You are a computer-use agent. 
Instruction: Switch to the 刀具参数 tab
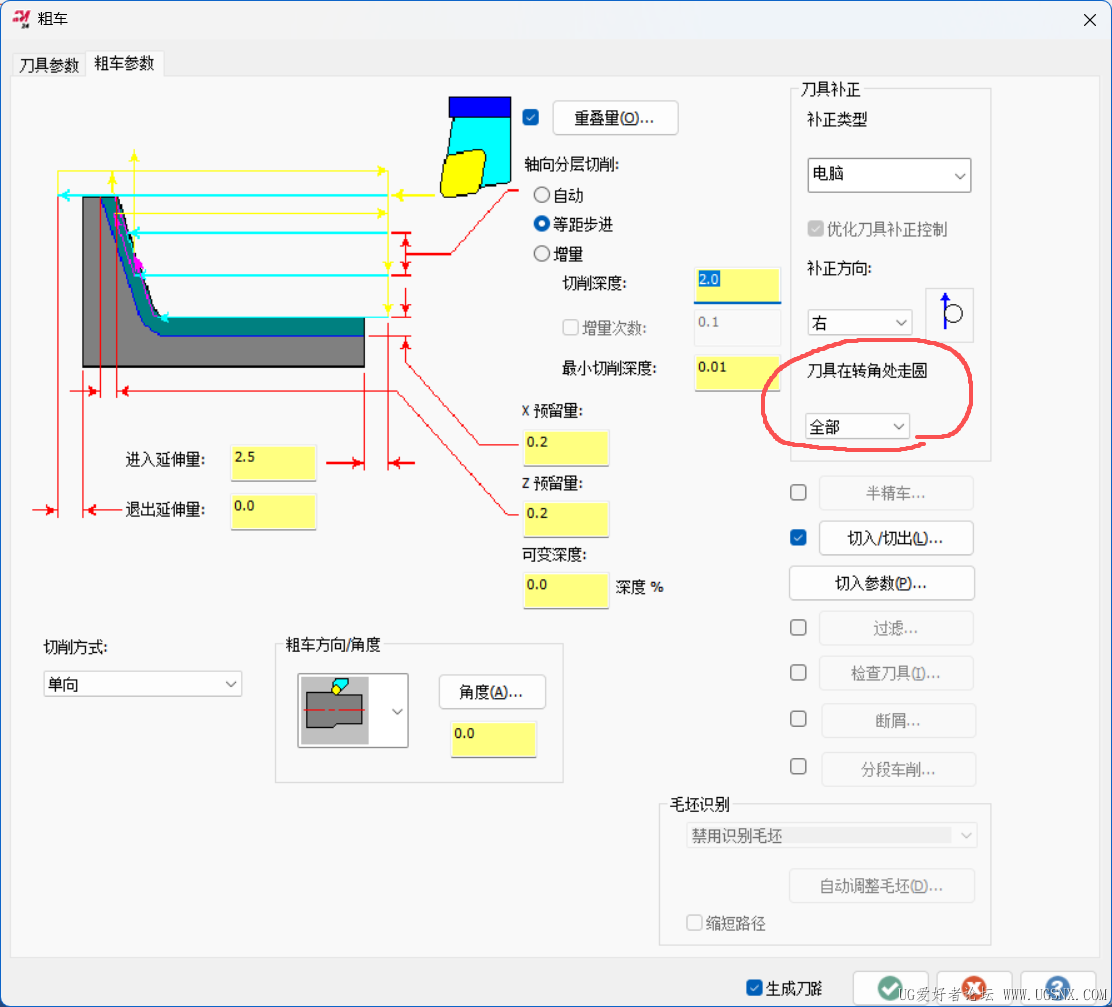[49, 65]
